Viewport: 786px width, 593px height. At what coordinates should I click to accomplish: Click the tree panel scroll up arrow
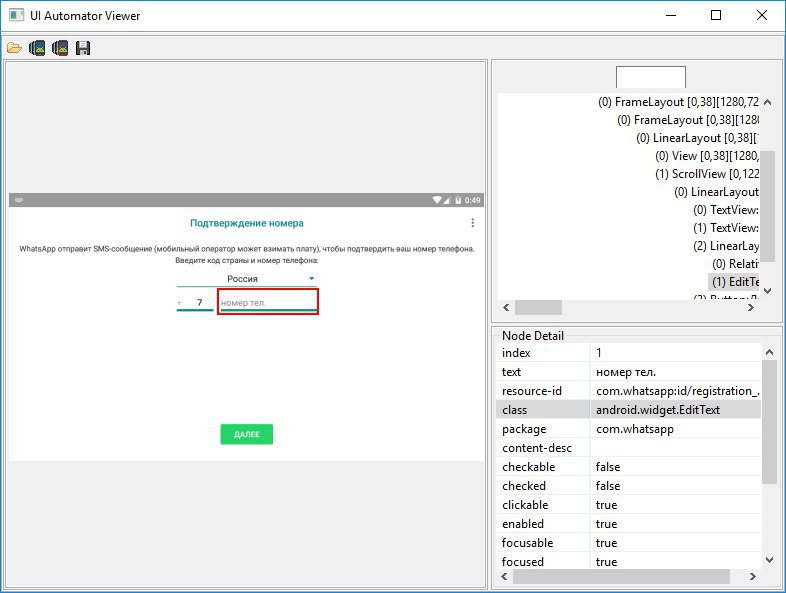coord(767,102)
